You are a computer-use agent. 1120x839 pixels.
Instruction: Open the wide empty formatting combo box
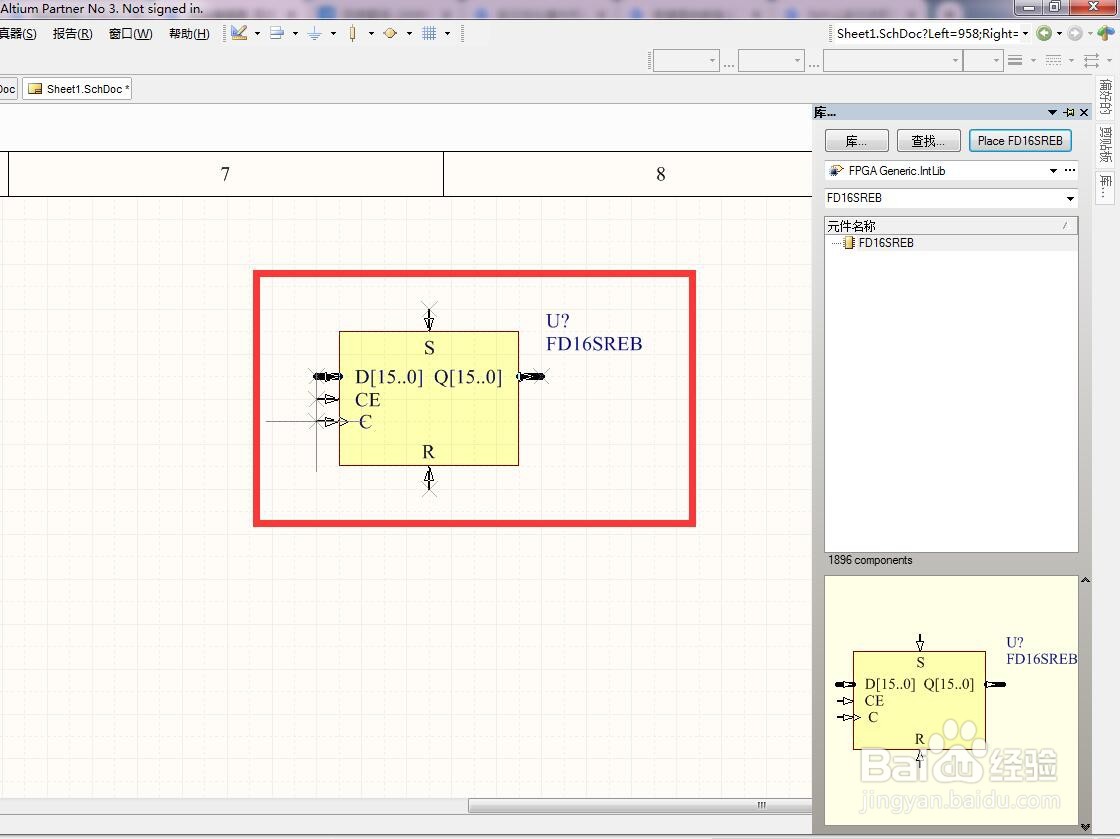pos(893,61)
